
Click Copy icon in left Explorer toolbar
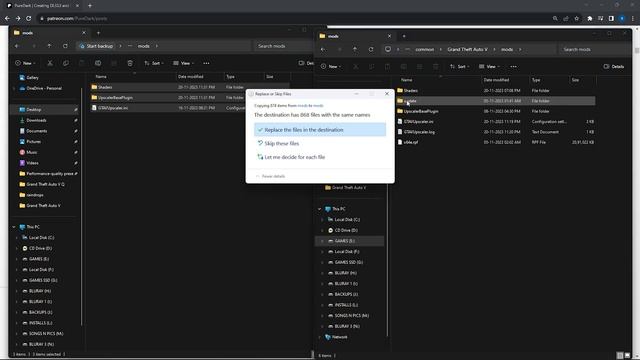click(x=66, y=63)
